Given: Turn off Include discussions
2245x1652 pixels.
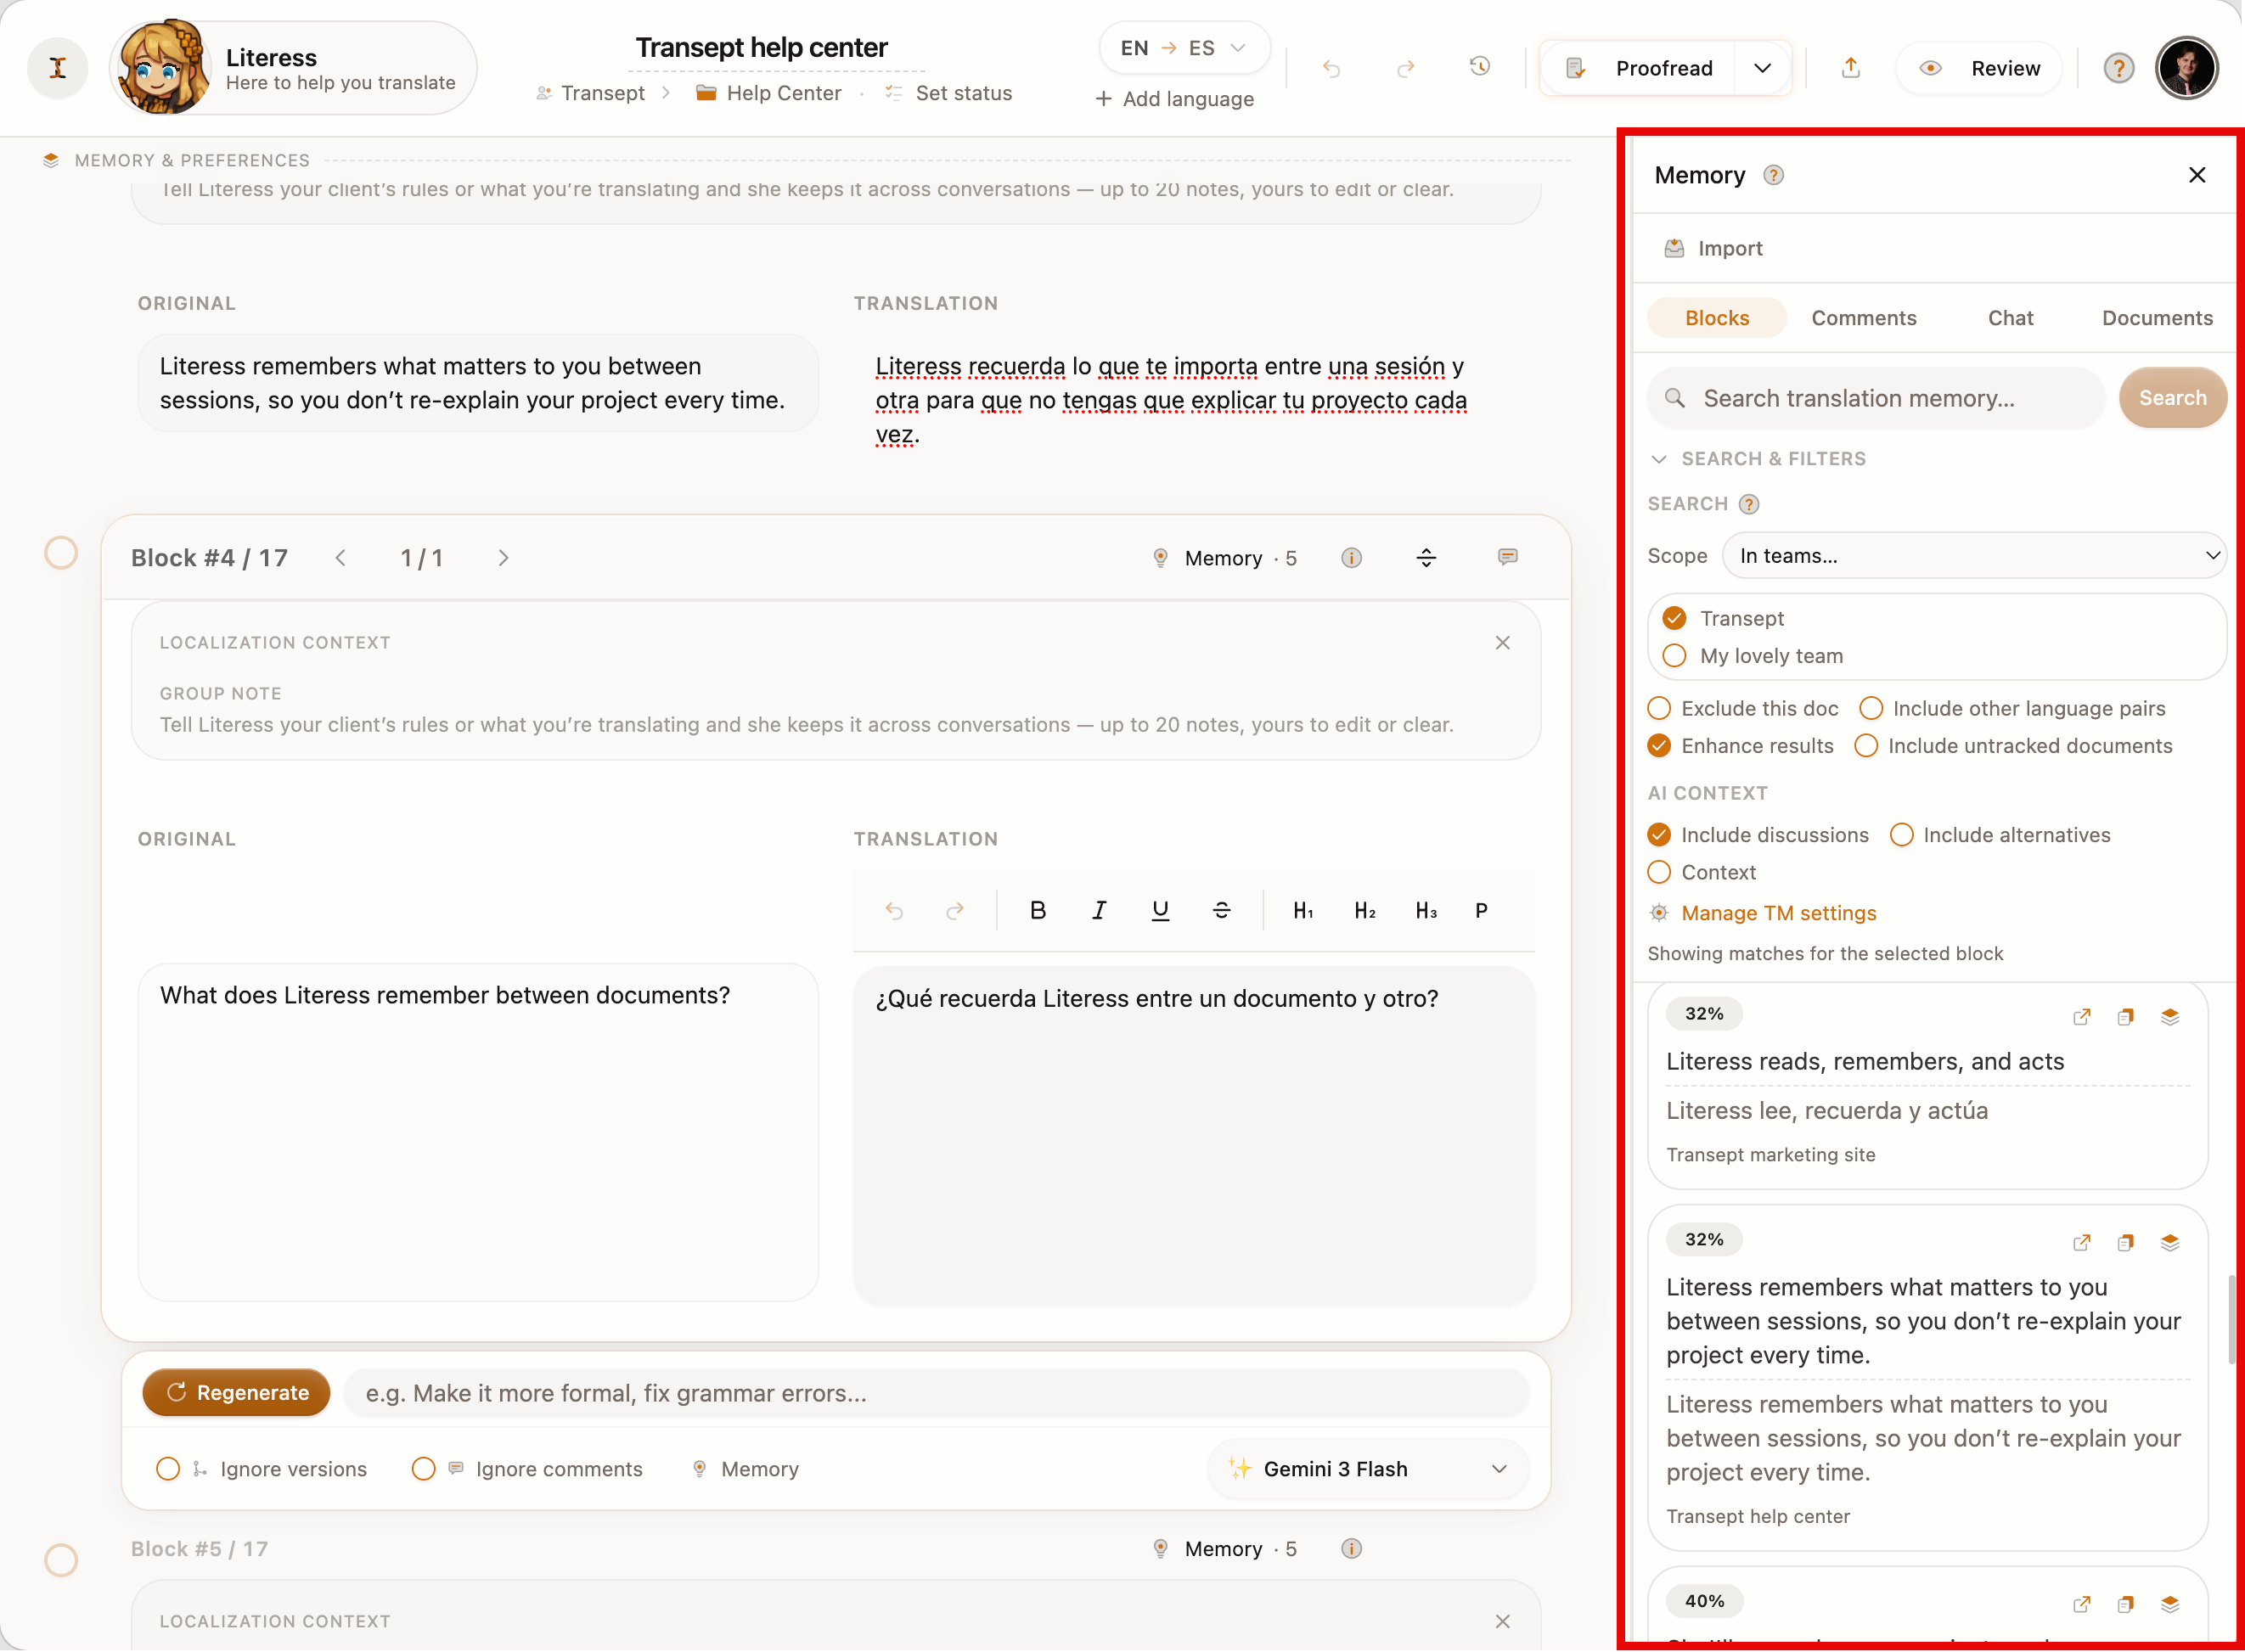Looking at the screenshot, I should (x=1659, y=835).
